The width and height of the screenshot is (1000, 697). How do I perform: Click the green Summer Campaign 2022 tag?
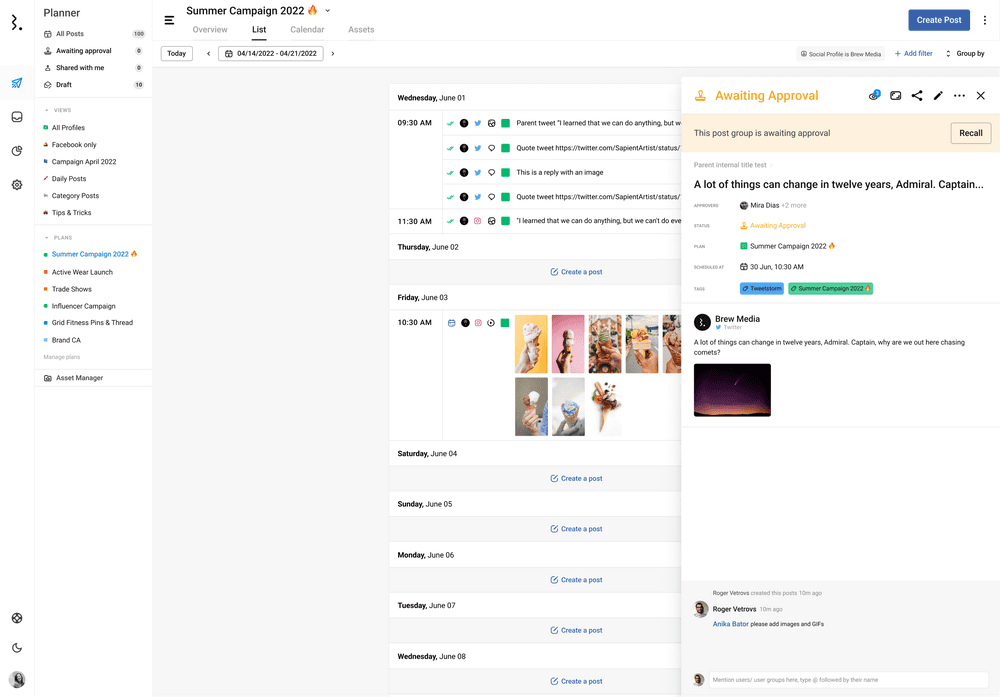tap(830, 289)
